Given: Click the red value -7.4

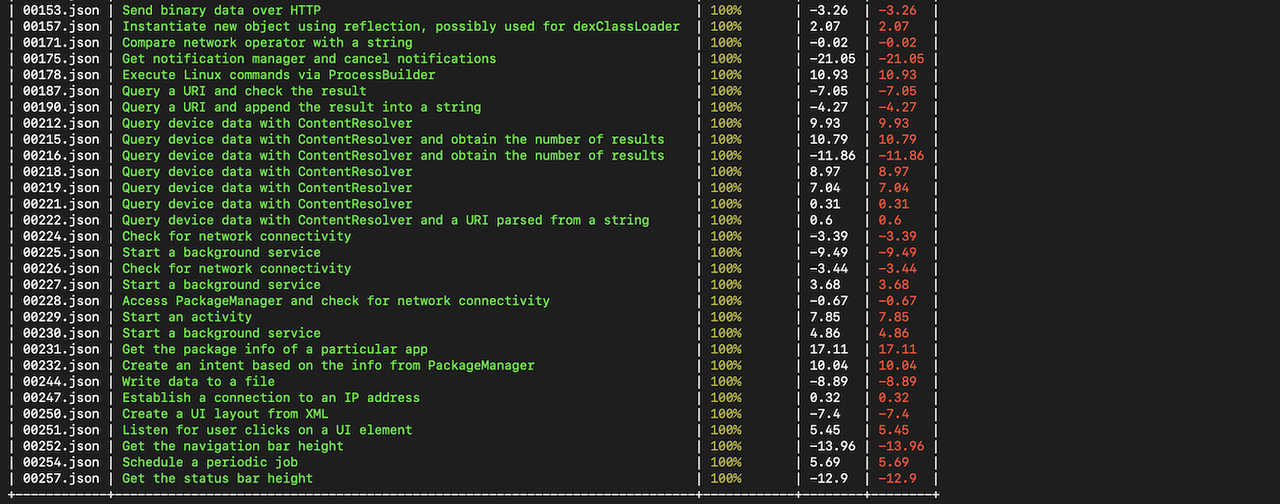Looking at the screenshot, I should tap(893, 414).
